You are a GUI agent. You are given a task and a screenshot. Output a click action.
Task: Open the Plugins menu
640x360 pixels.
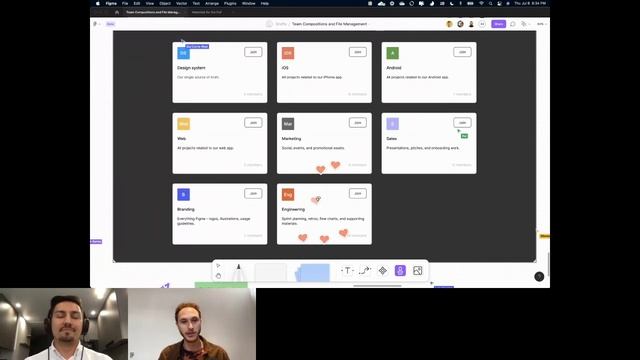[x=230, y=3]
